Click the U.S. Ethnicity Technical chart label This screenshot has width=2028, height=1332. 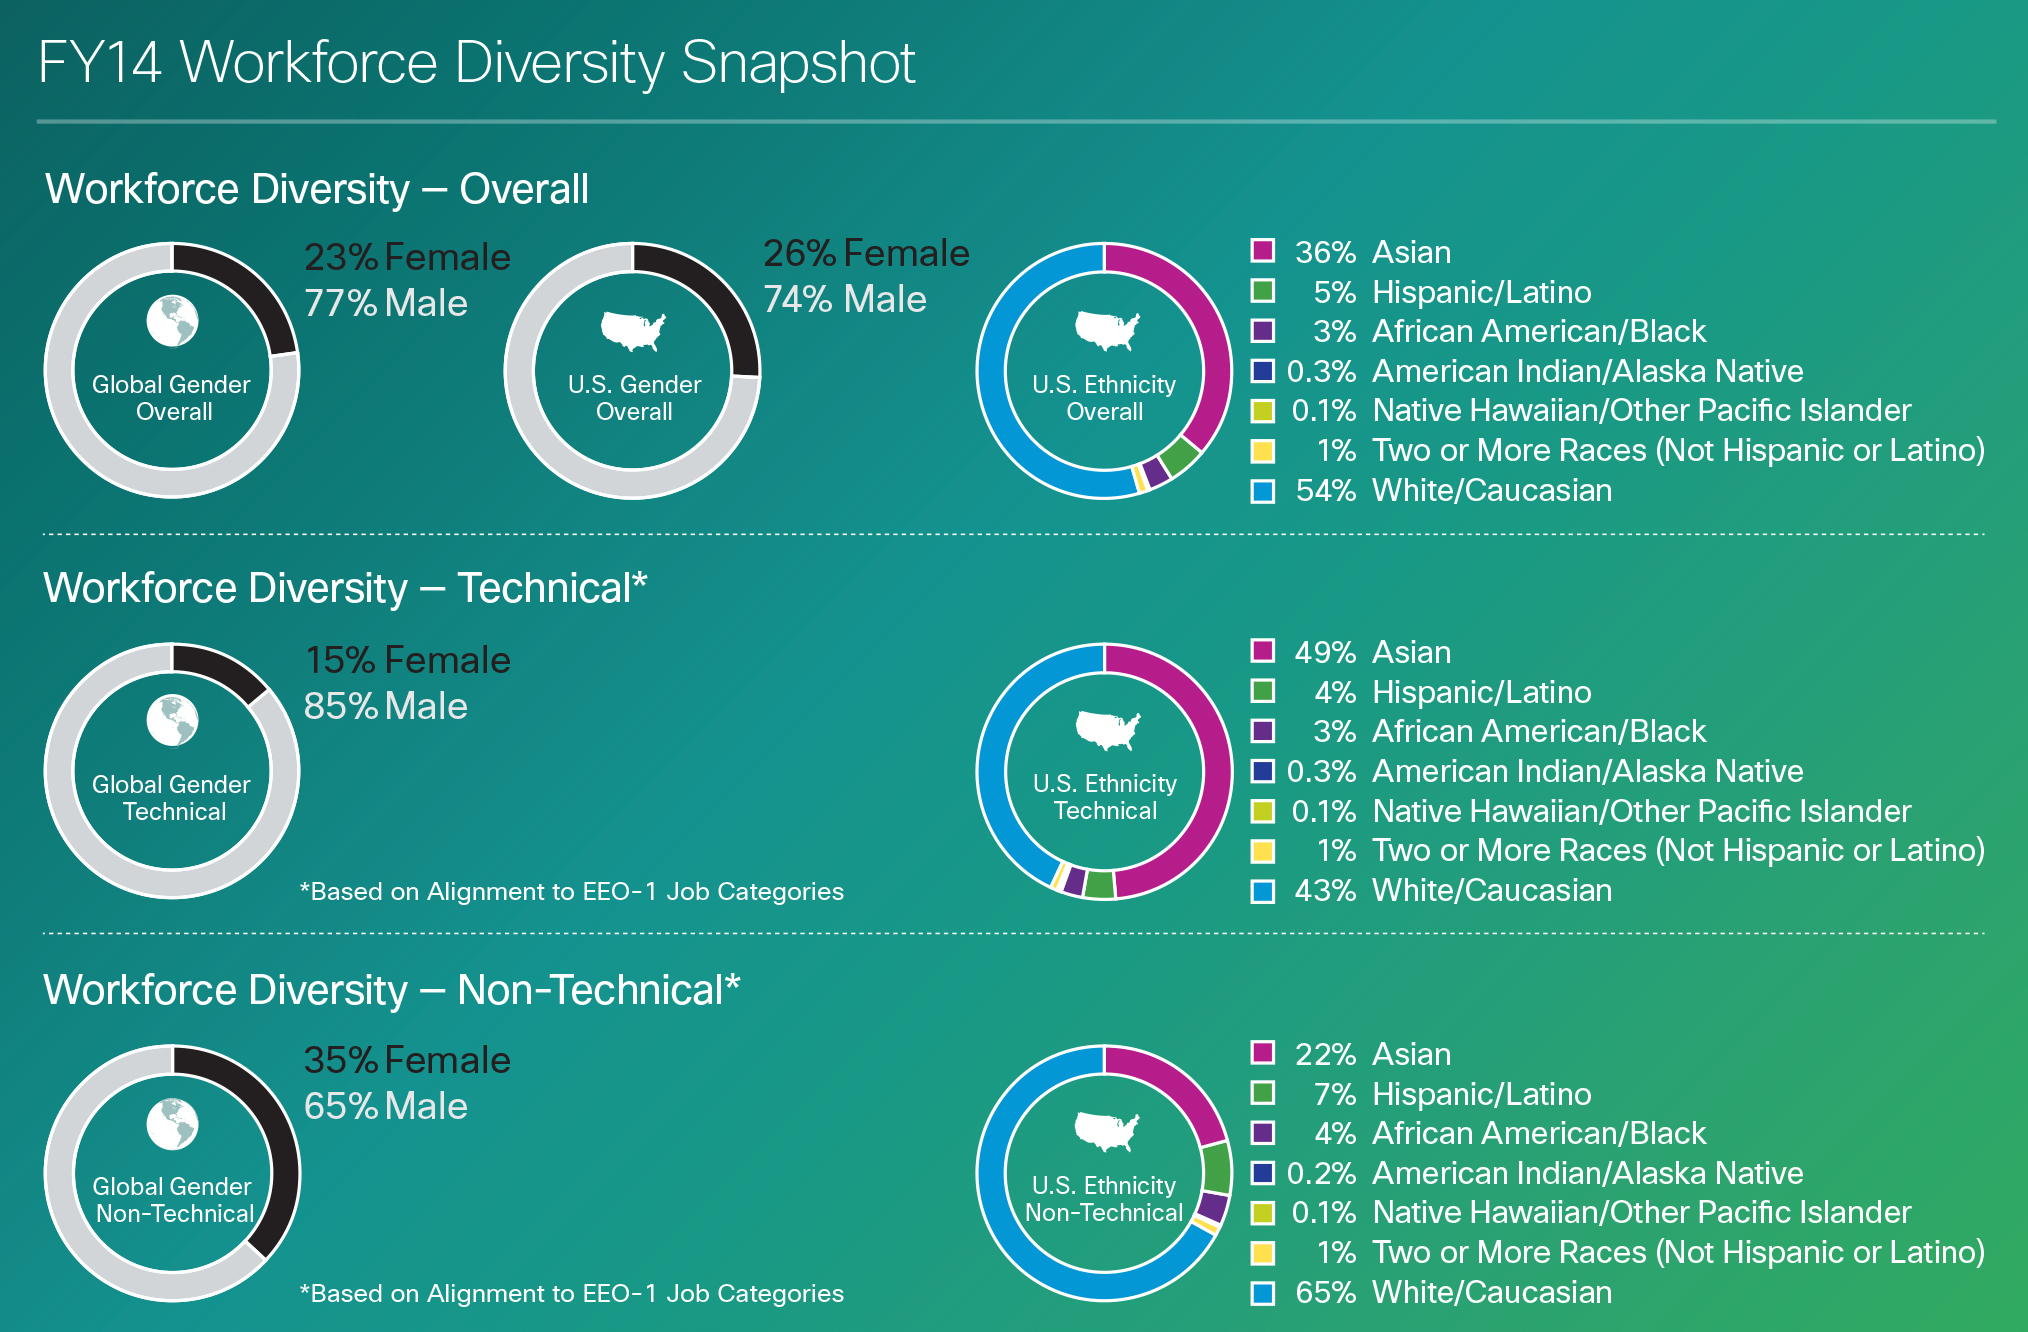(1105, 797)
